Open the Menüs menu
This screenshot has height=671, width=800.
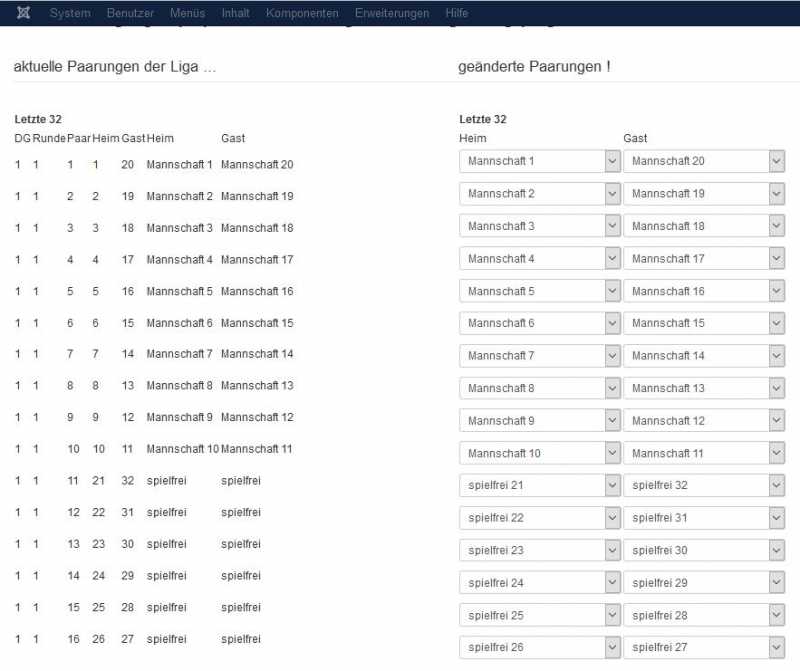tap(187, 13)
